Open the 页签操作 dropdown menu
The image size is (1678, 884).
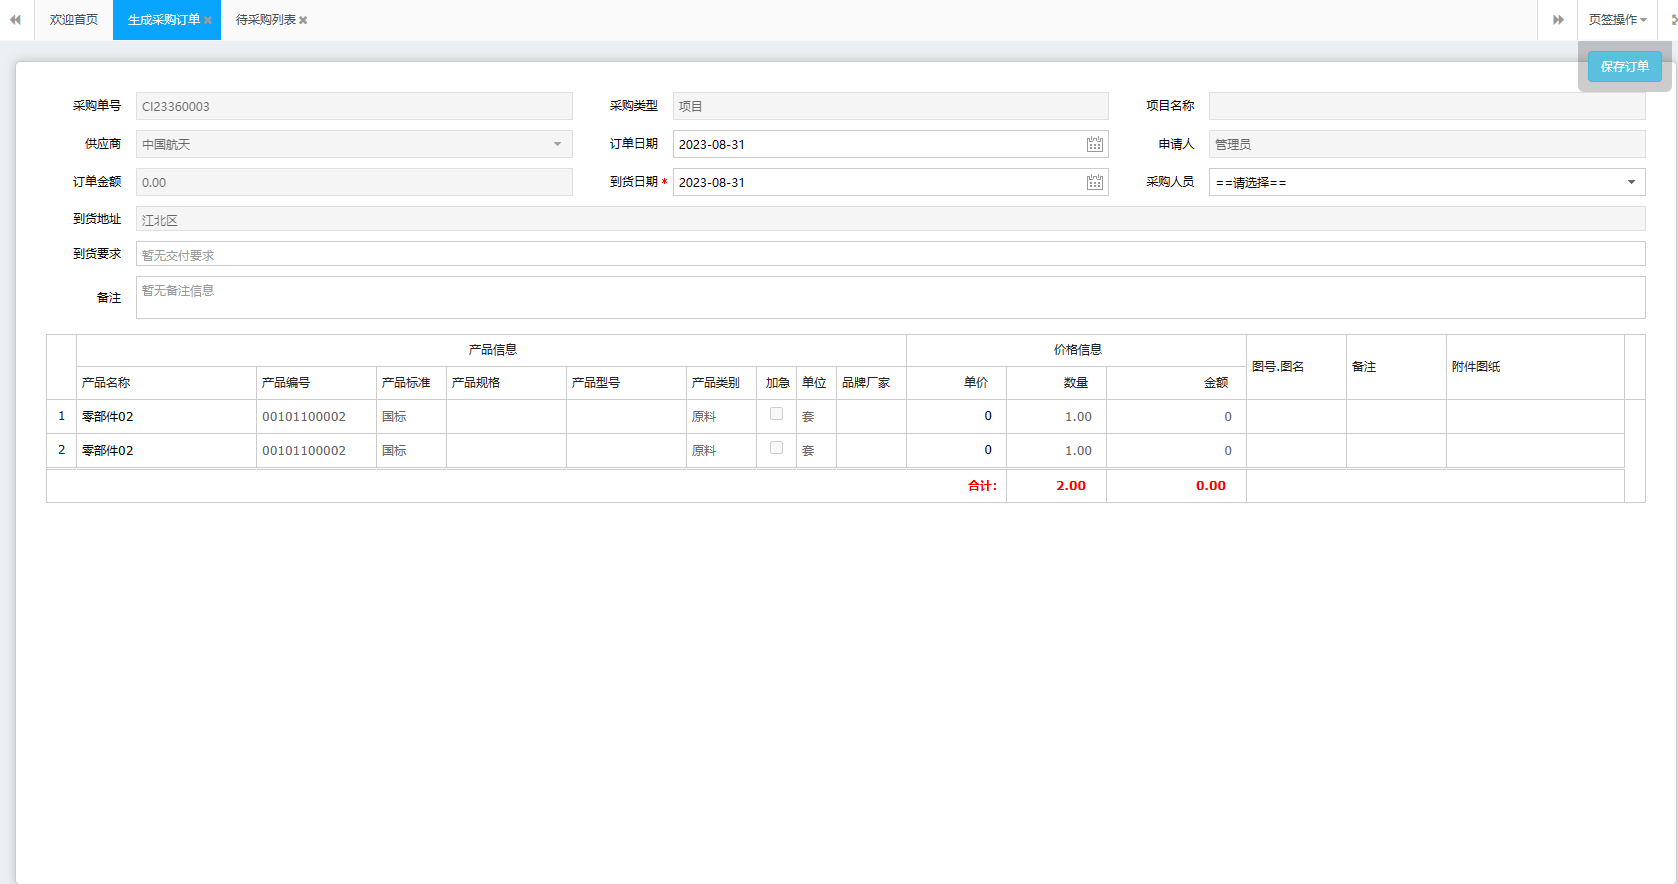pyautogui.click(x=1616, y=20)
